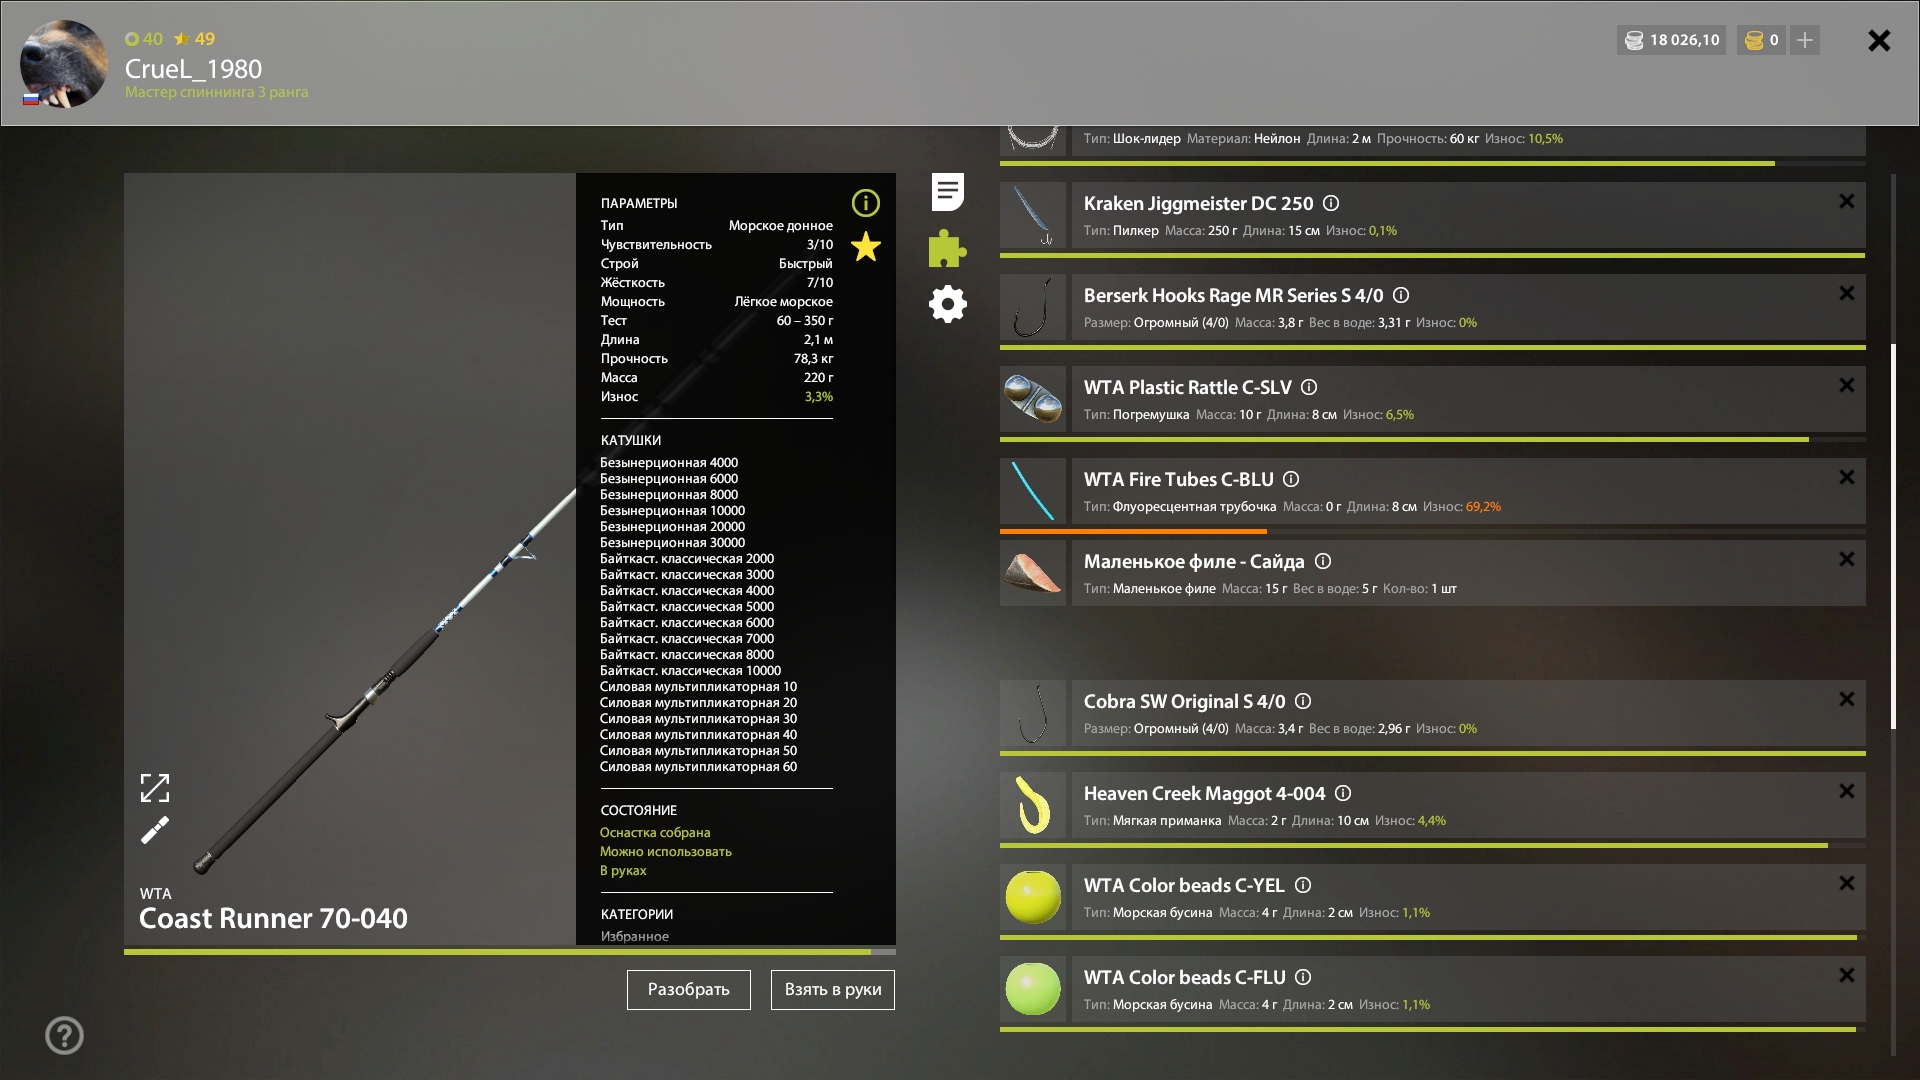Image resolution: width=1920 pixels, height=1080 pixels.
Task: Show info for WTA Plastic Rattle C-SLV
Action: coord(1310,387)
